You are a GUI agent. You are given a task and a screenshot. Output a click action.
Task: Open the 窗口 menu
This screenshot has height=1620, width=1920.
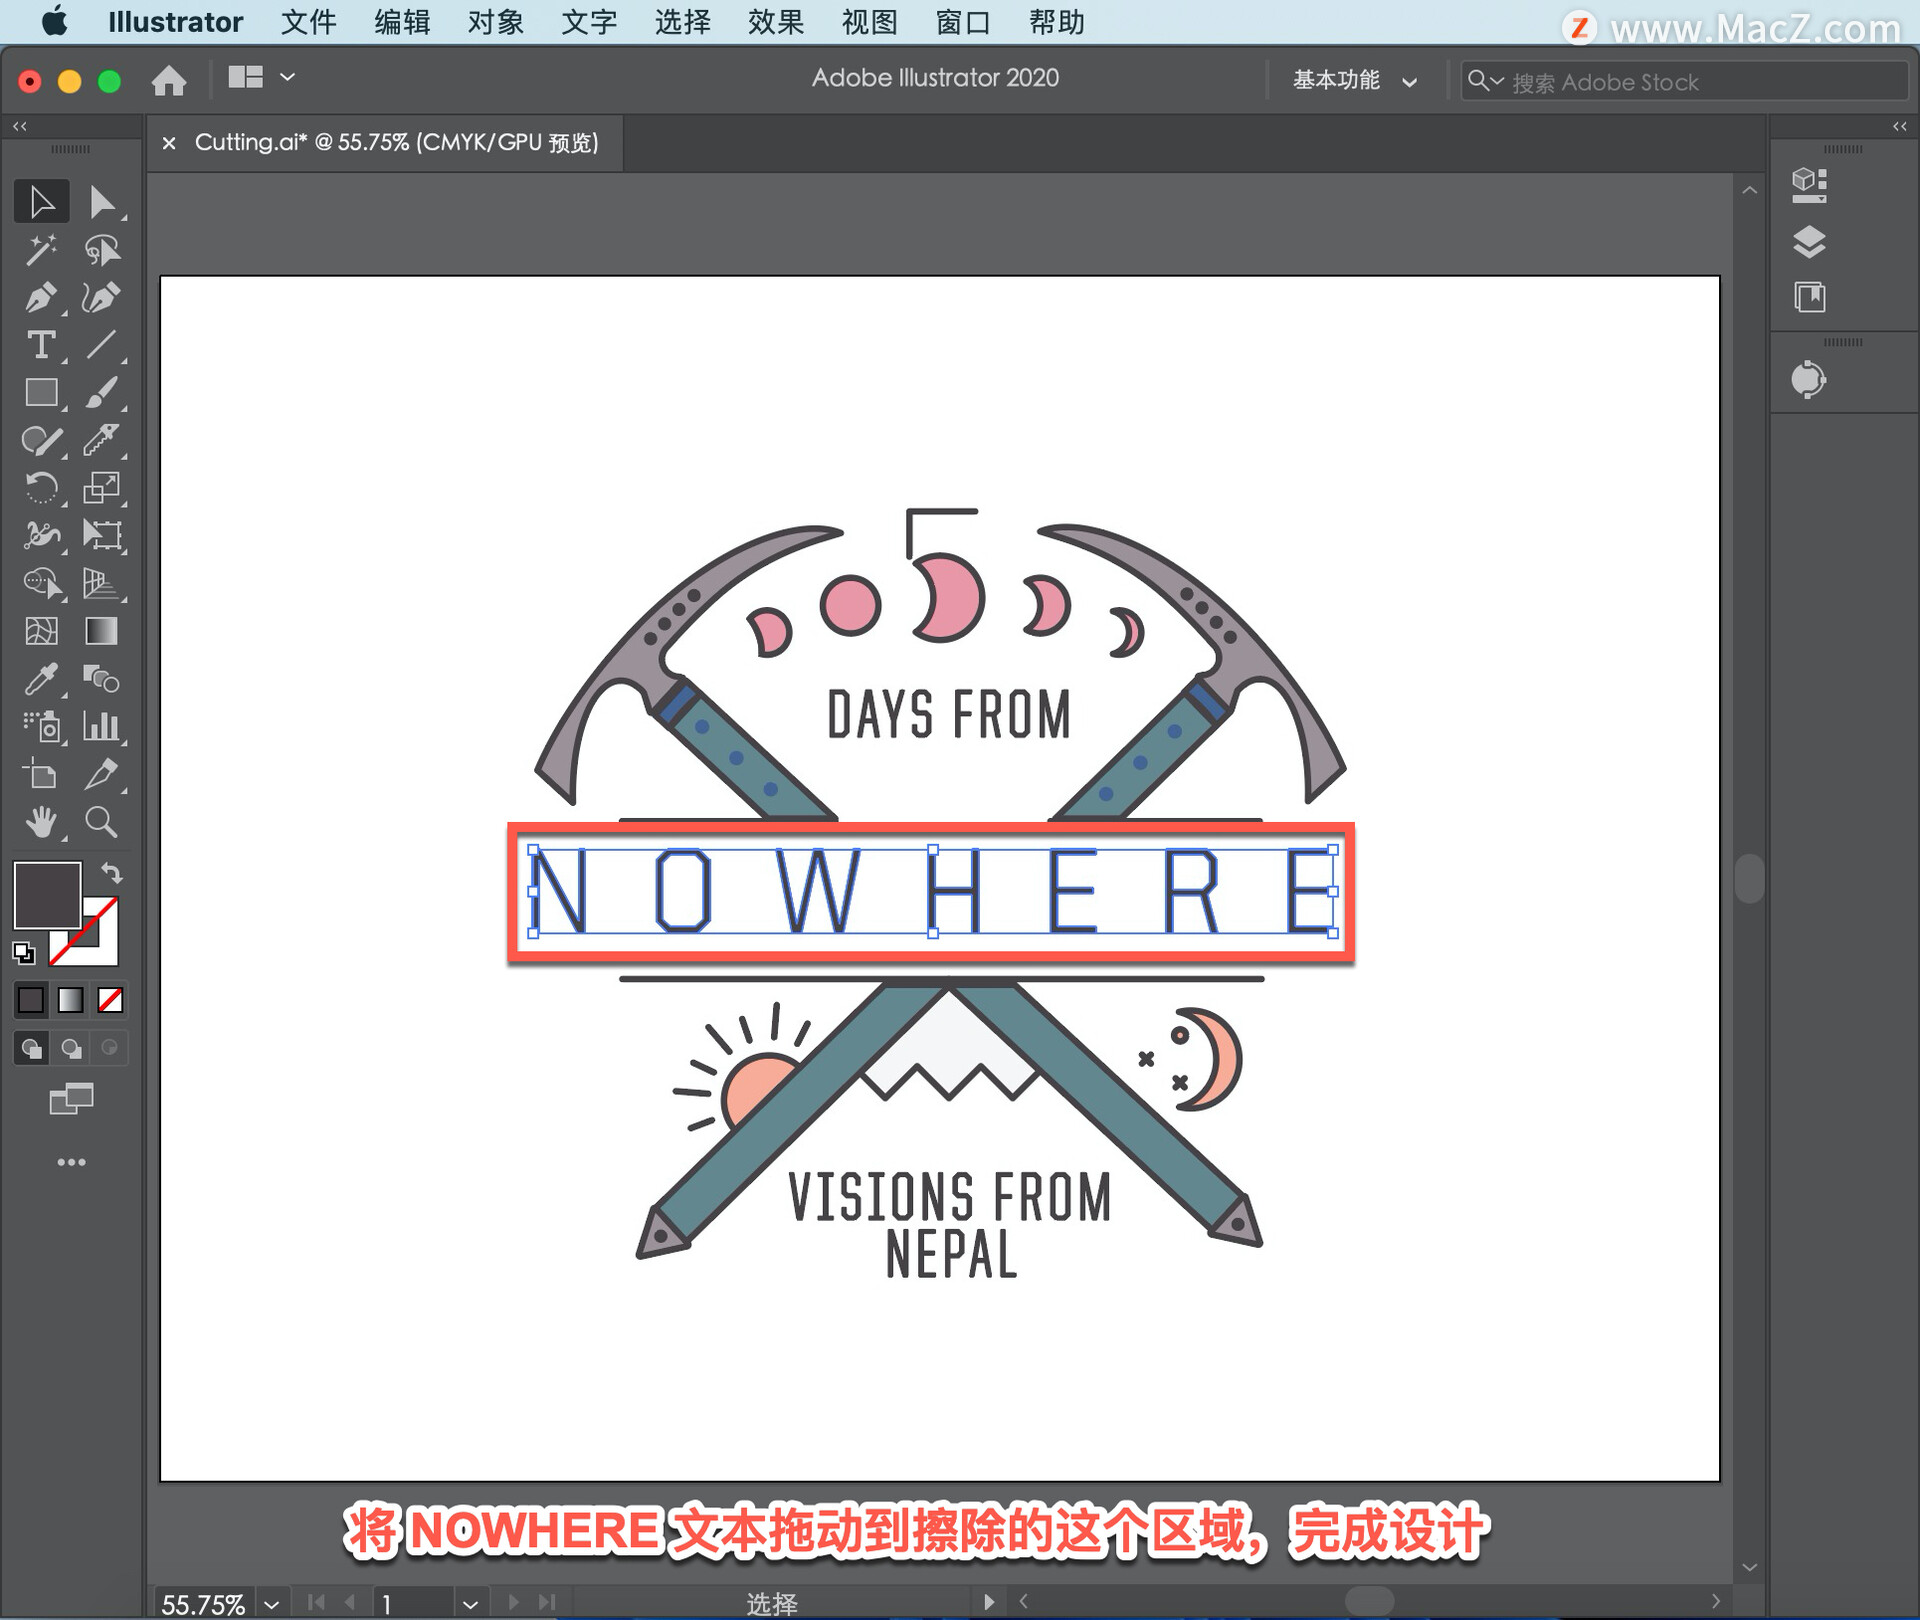tap(962, 22)
